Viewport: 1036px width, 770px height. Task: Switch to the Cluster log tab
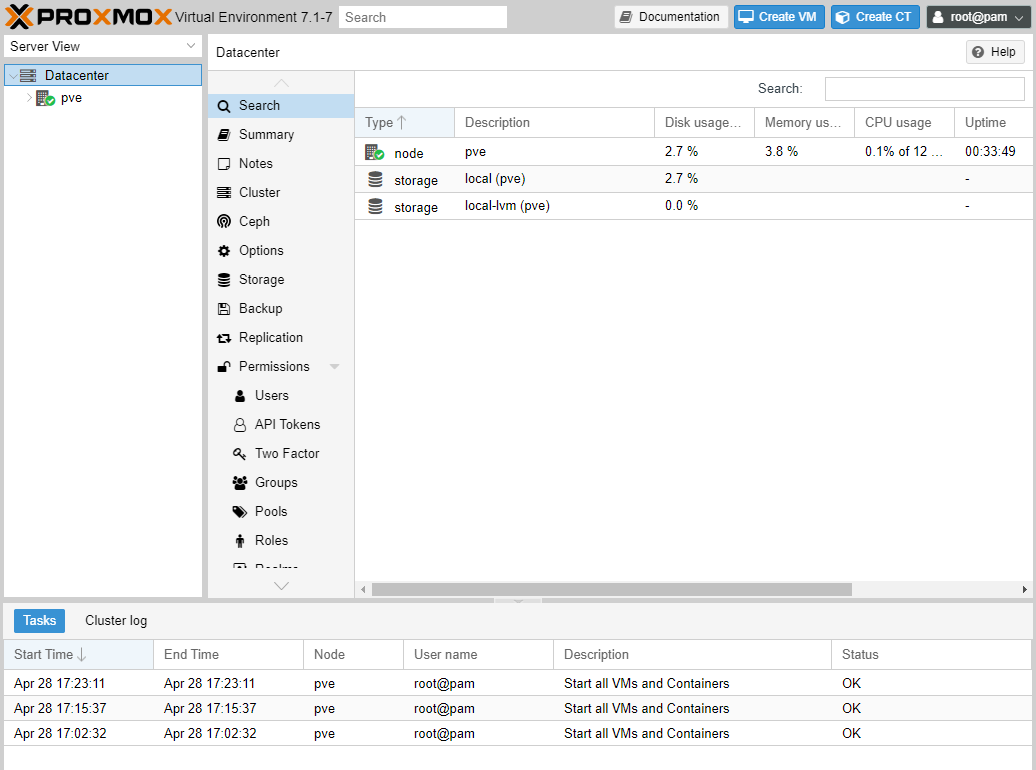[x=116, y=621]
